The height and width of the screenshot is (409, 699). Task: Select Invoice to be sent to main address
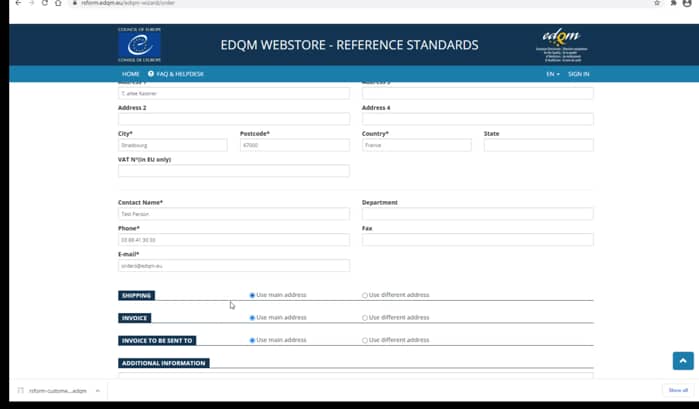coord(252,340)
